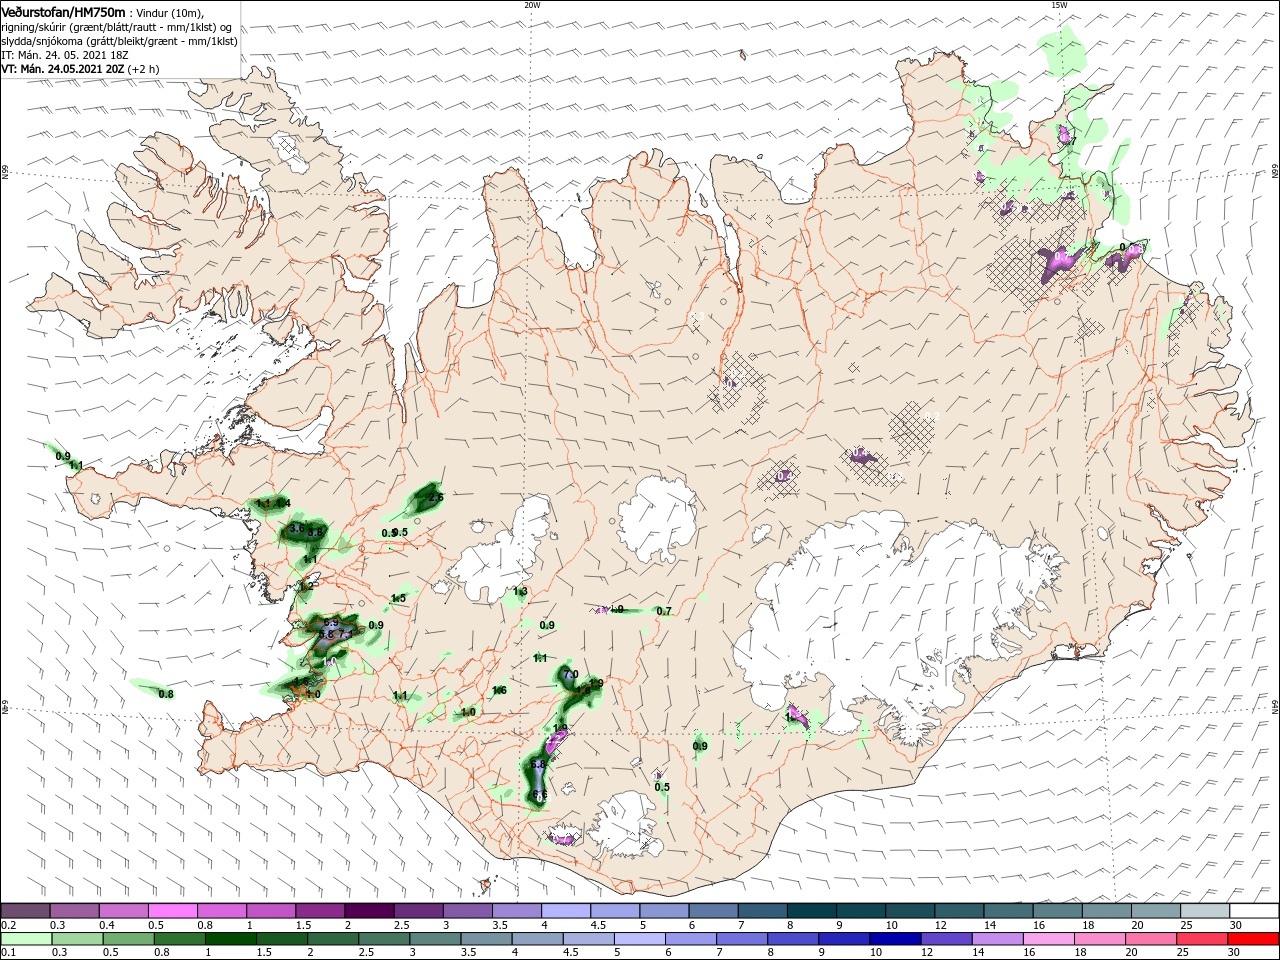Click the 'VT: Mán. 24.05.2021 20Z (+2 h)' line

tap(81, 70)
